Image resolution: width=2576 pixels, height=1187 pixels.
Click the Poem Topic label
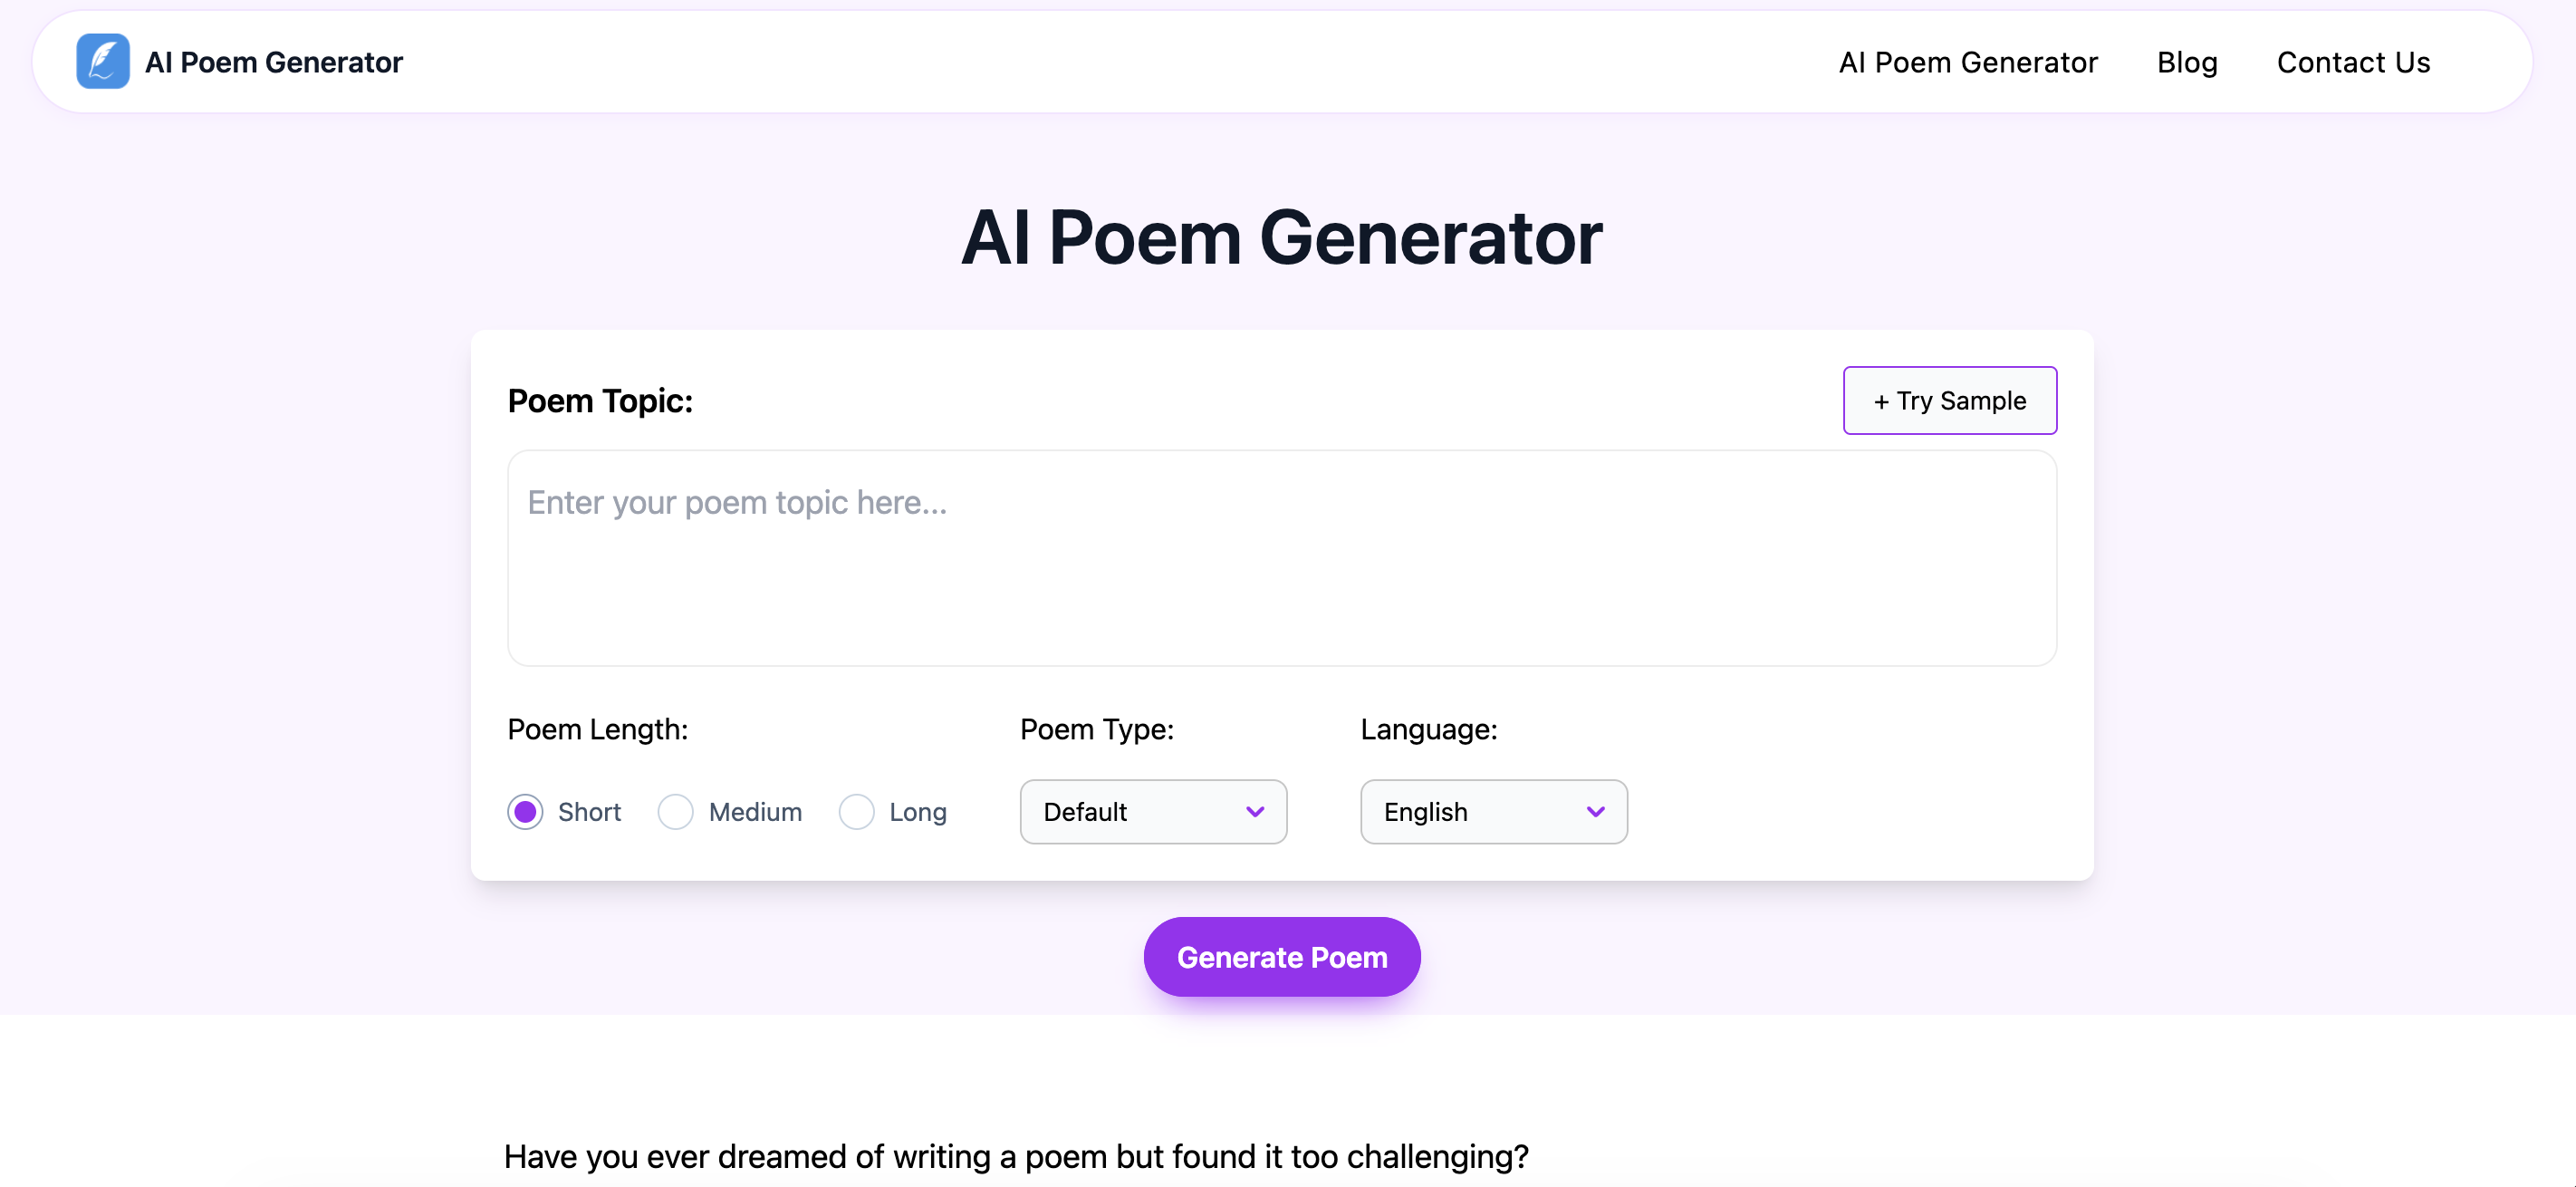click(x=600, y=401)
